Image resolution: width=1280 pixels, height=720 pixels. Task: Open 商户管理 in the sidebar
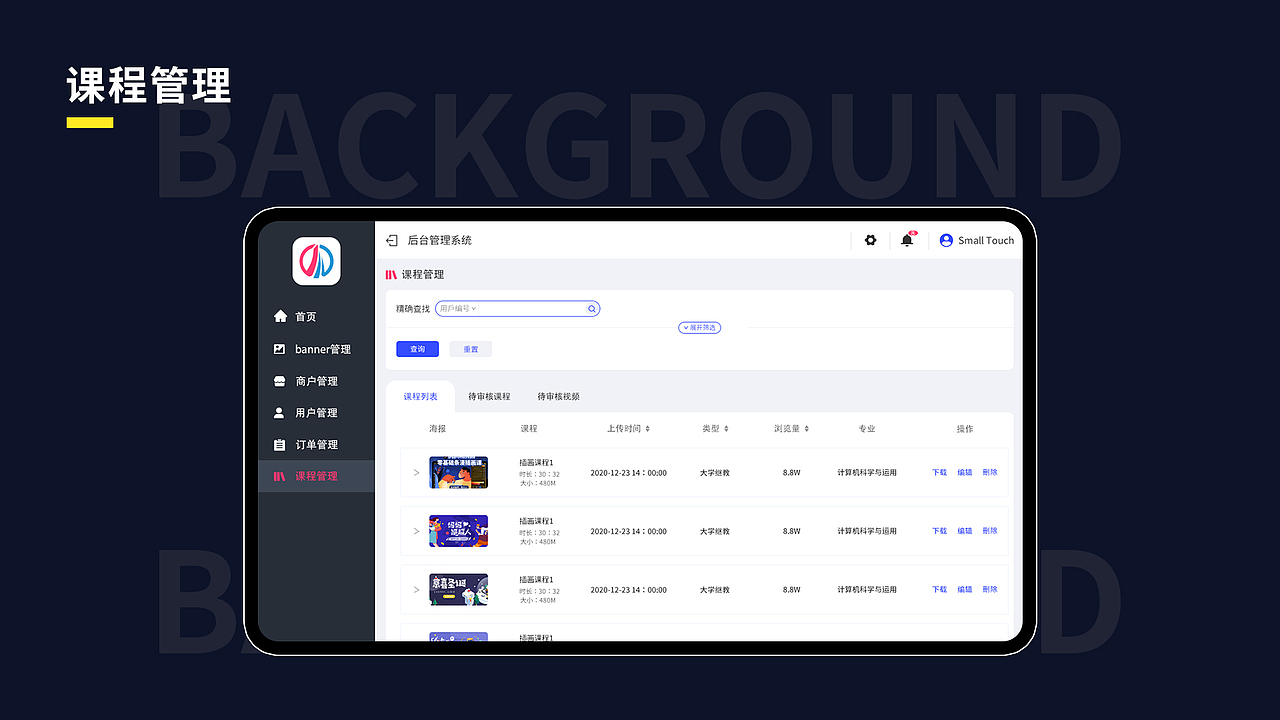[316, 381]
